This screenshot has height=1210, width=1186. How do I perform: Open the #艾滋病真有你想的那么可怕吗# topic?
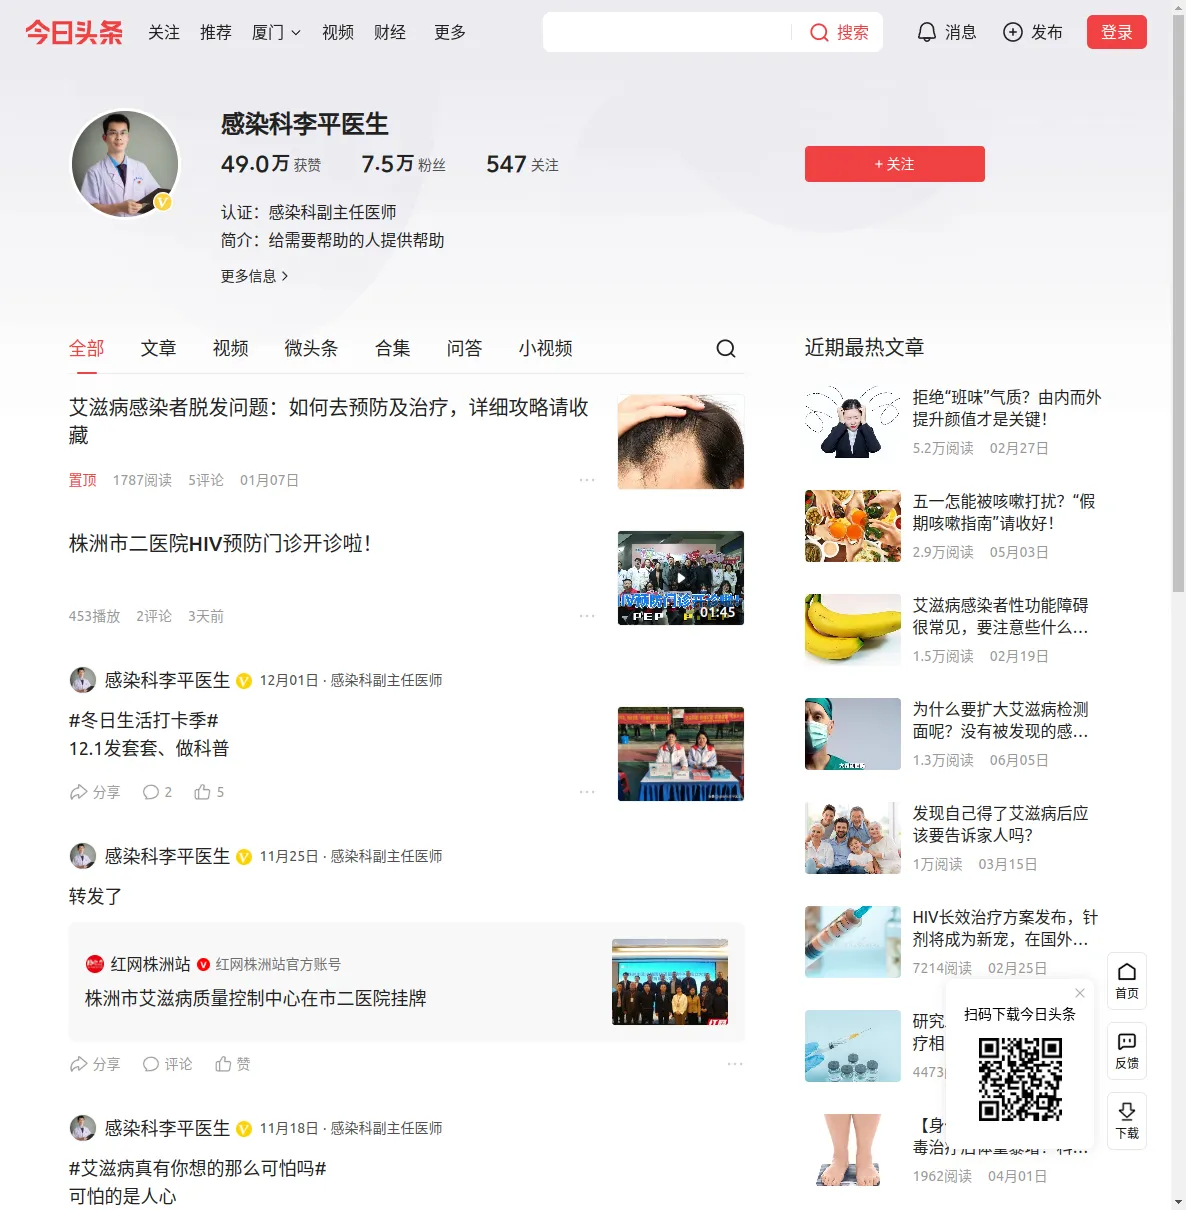click(198, 1168)
